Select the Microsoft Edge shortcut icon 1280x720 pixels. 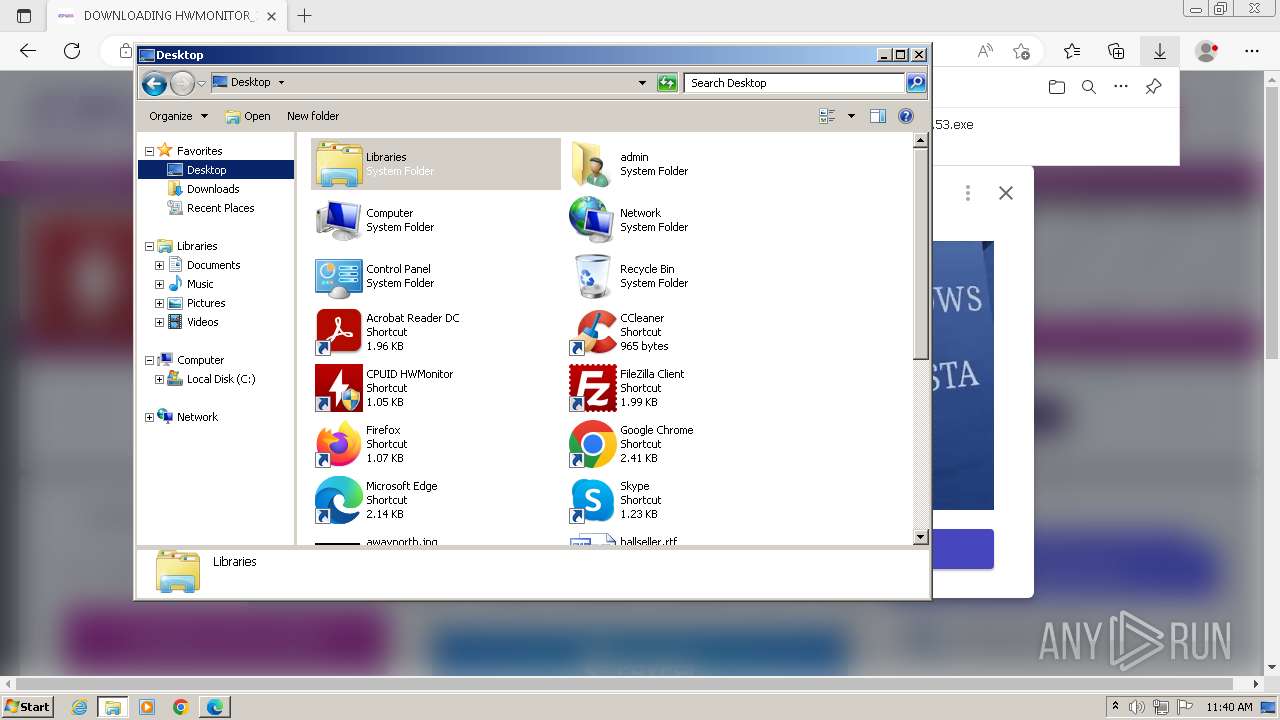point(338,500)
